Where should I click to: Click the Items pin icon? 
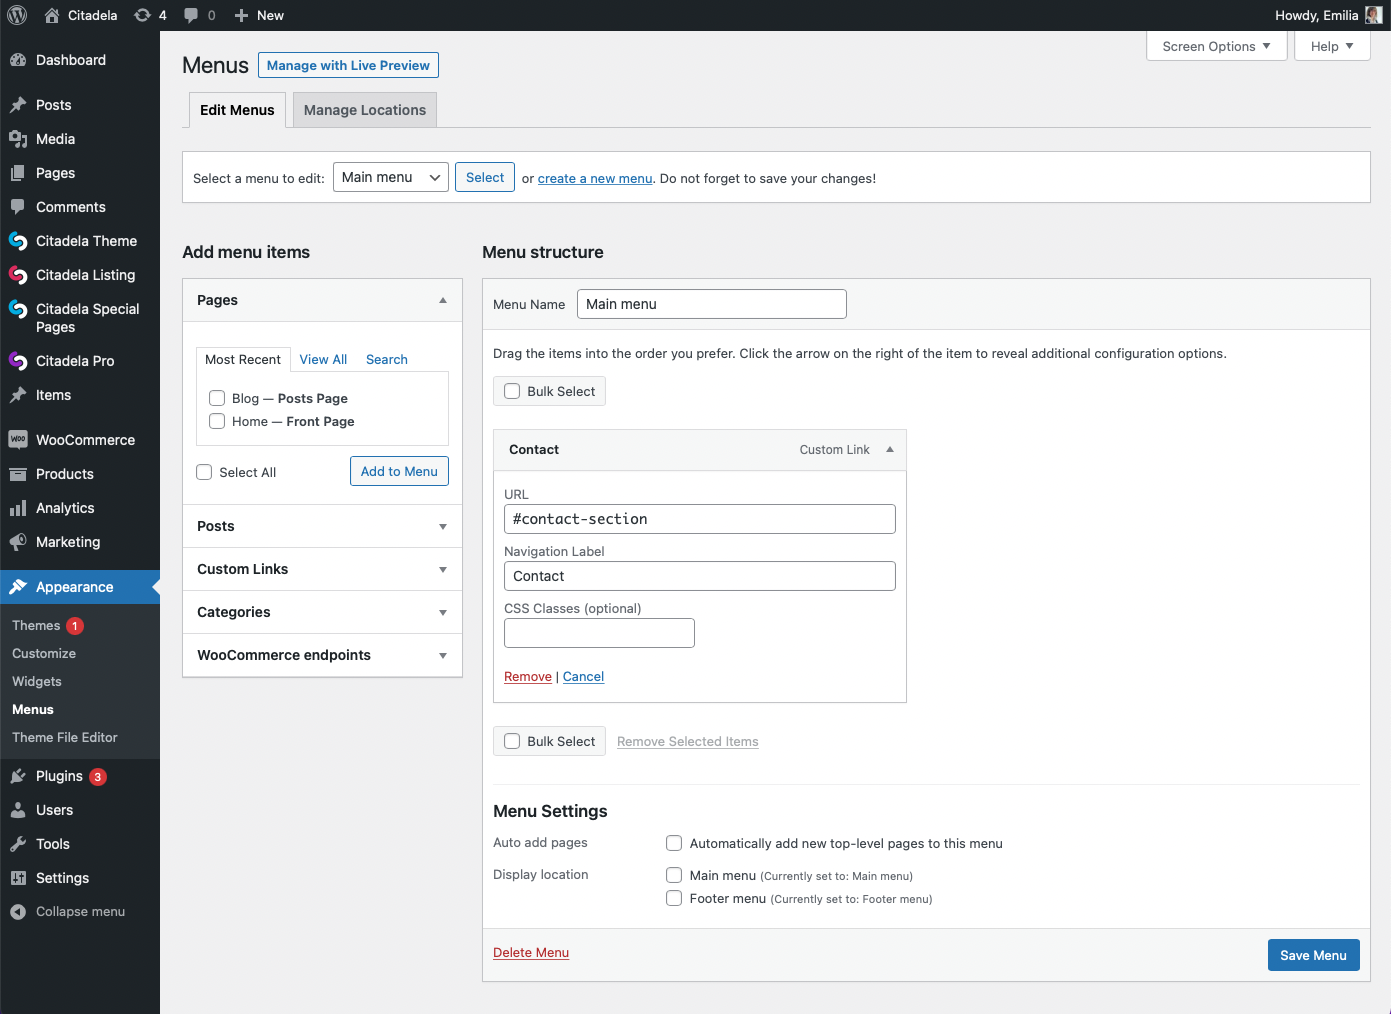18,395
